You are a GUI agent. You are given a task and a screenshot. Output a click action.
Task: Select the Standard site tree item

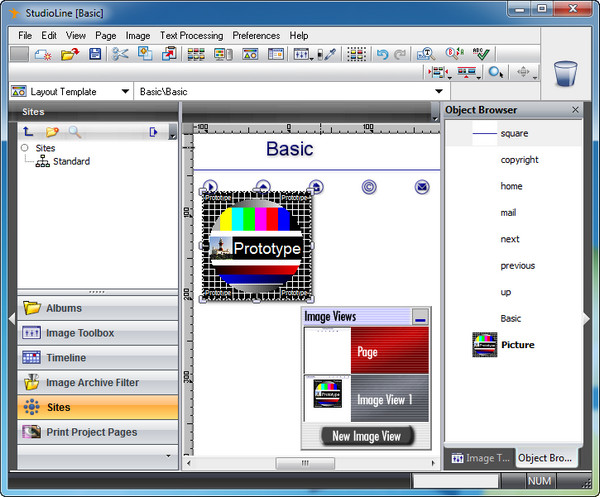70,161
